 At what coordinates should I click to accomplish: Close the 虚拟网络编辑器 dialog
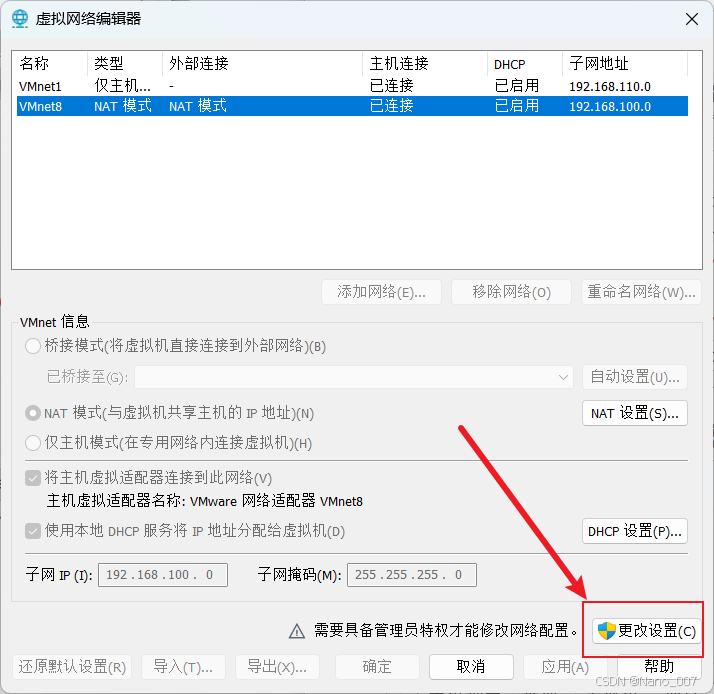coord(692,19)
